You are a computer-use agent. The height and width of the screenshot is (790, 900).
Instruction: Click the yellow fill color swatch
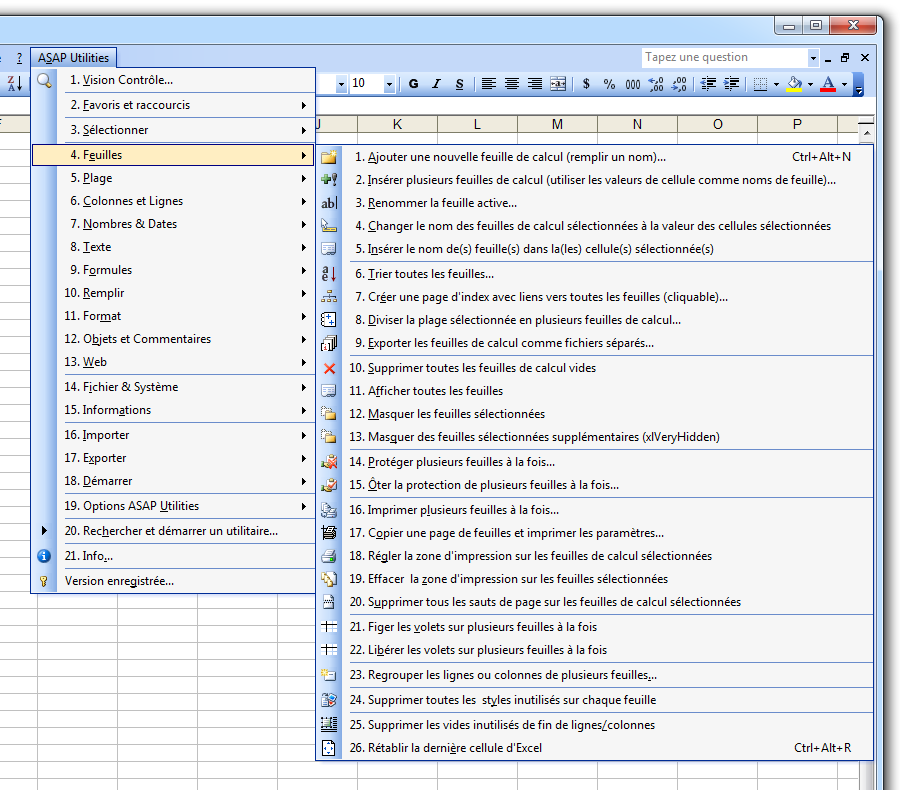[x=795, y=90]
